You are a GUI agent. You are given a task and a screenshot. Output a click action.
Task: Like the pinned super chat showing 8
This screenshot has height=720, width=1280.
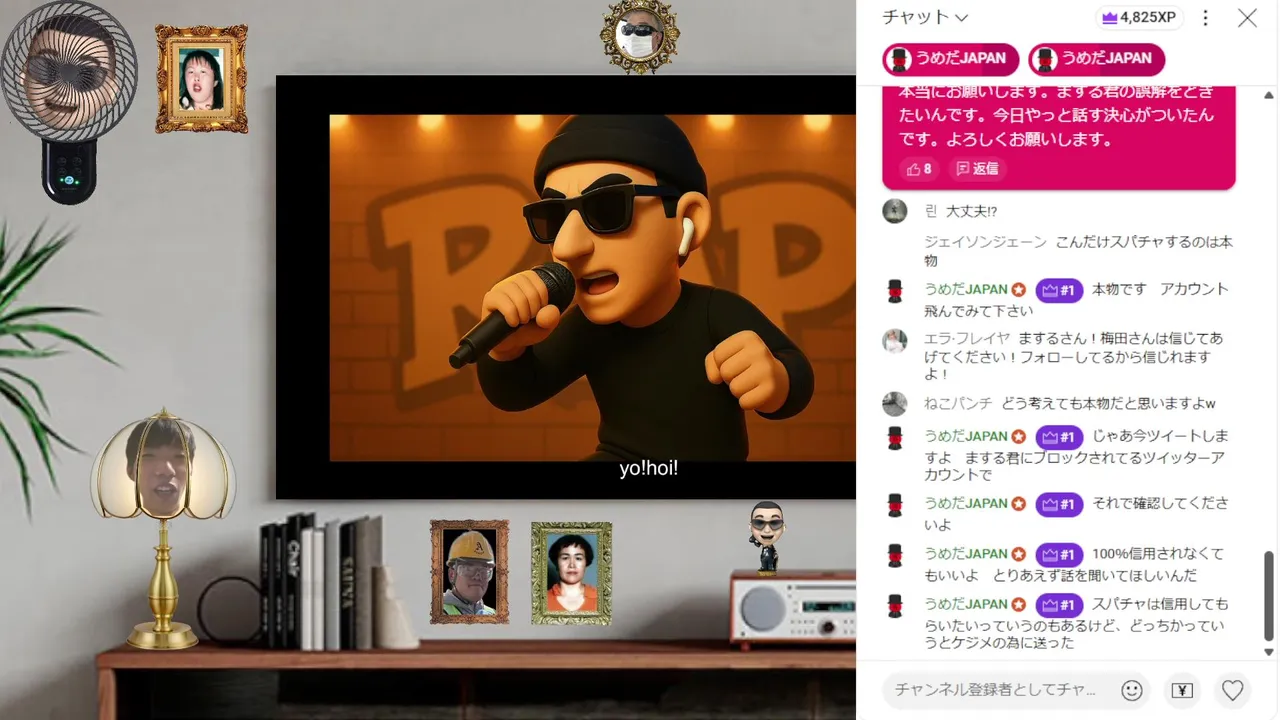click(920, 169)
